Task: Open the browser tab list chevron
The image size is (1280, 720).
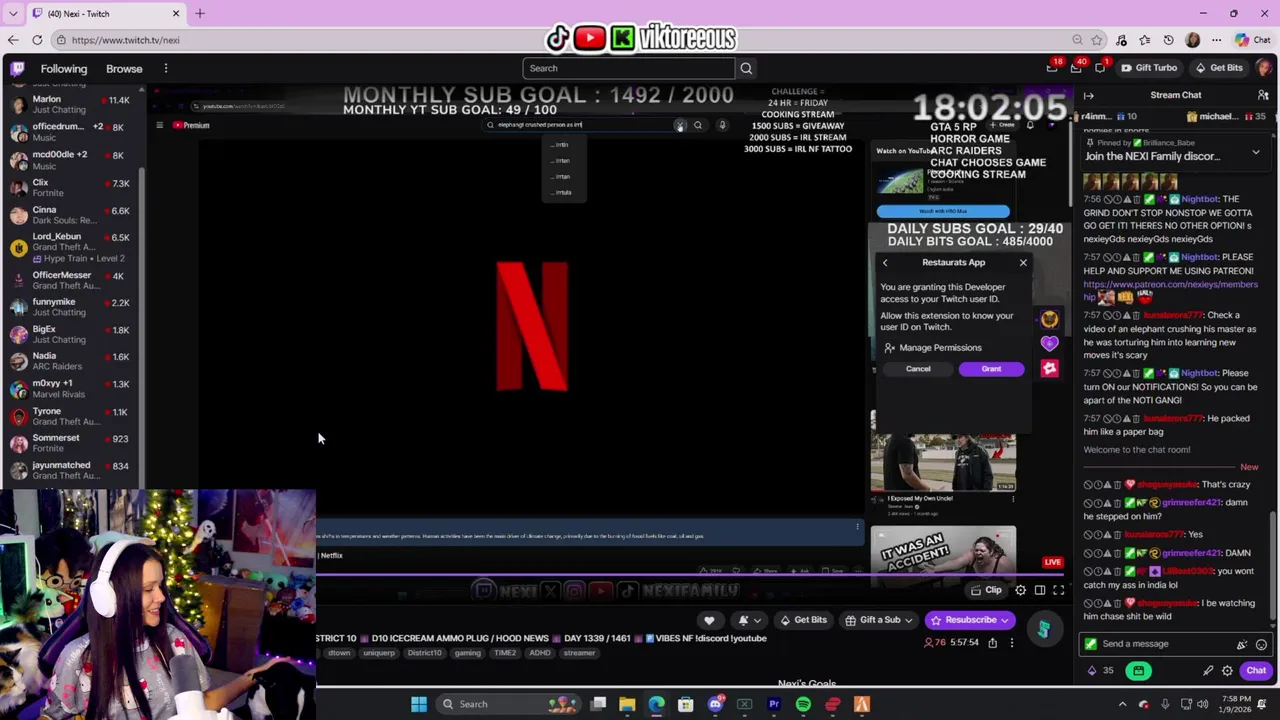Action: [12, 13]
